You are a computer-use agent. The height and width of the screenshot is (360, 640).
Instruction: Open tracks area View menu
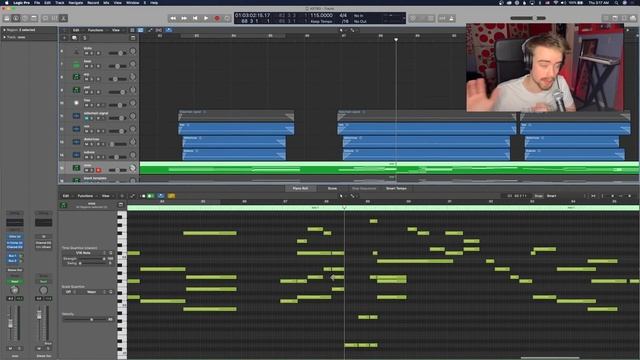click(116, 30)
